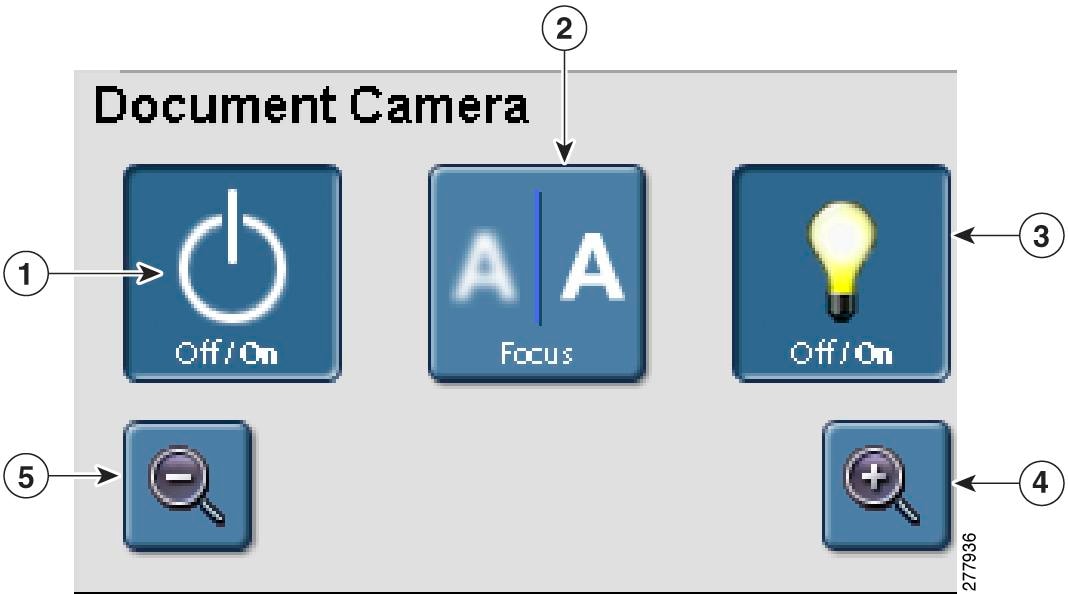Toggle the Off/On label under the power symbol
Viewport: 1068px width, 594px height.
(x=232, y=355)
